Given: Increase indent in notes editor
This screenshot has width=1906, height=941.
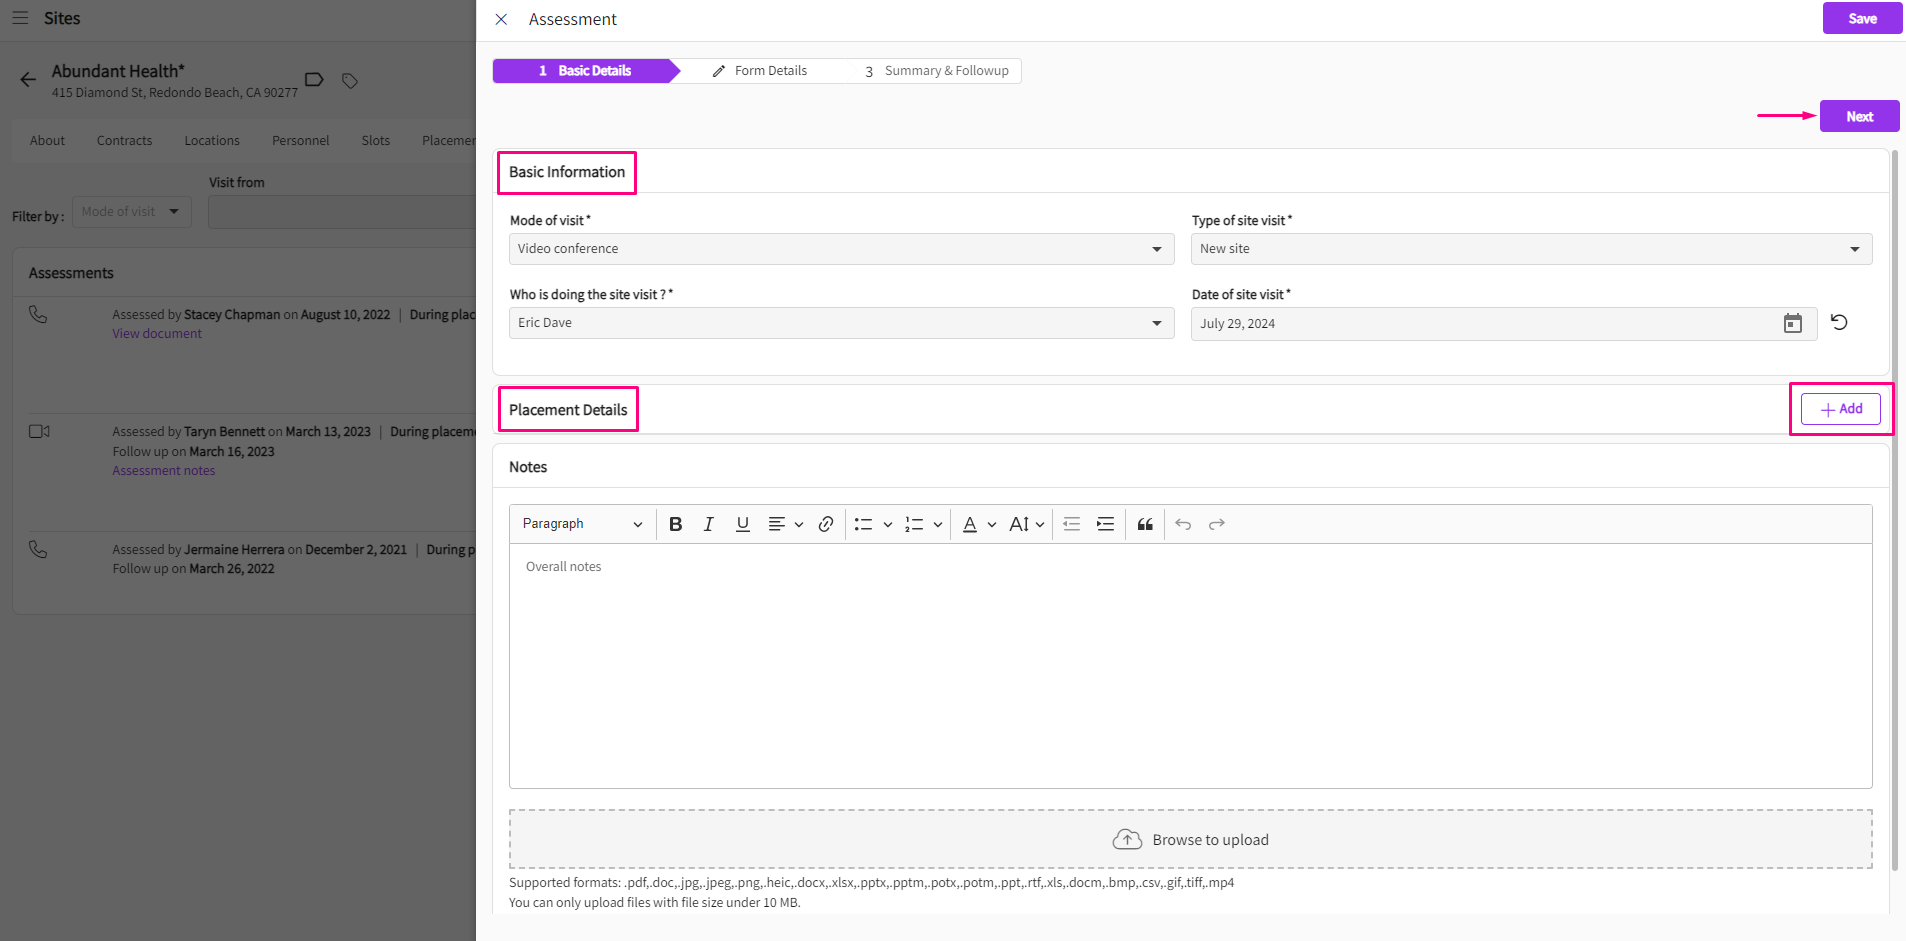Looking at the screenshot, I should click(1105, 524).
